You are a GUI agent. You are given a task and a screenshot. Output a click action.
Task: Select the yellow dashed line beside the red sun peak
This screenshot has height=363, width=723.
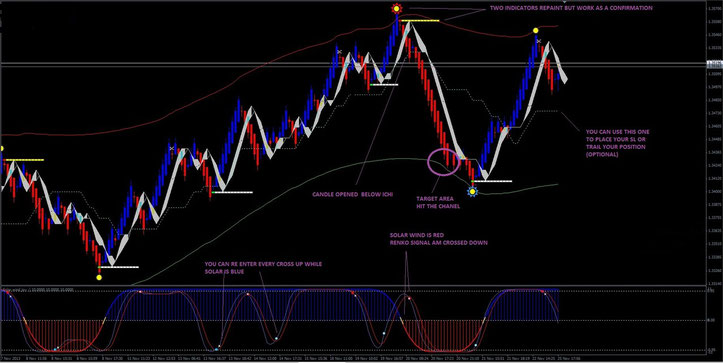point(420,21)
